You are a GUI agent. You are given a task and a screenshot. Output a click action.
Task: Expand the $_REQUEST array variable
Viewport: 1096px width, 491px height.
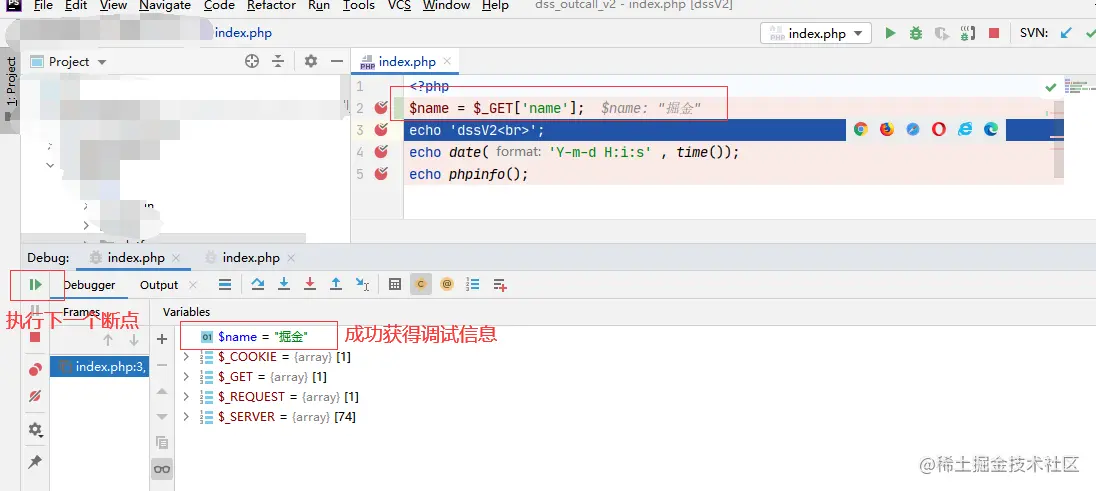(186, 397)
